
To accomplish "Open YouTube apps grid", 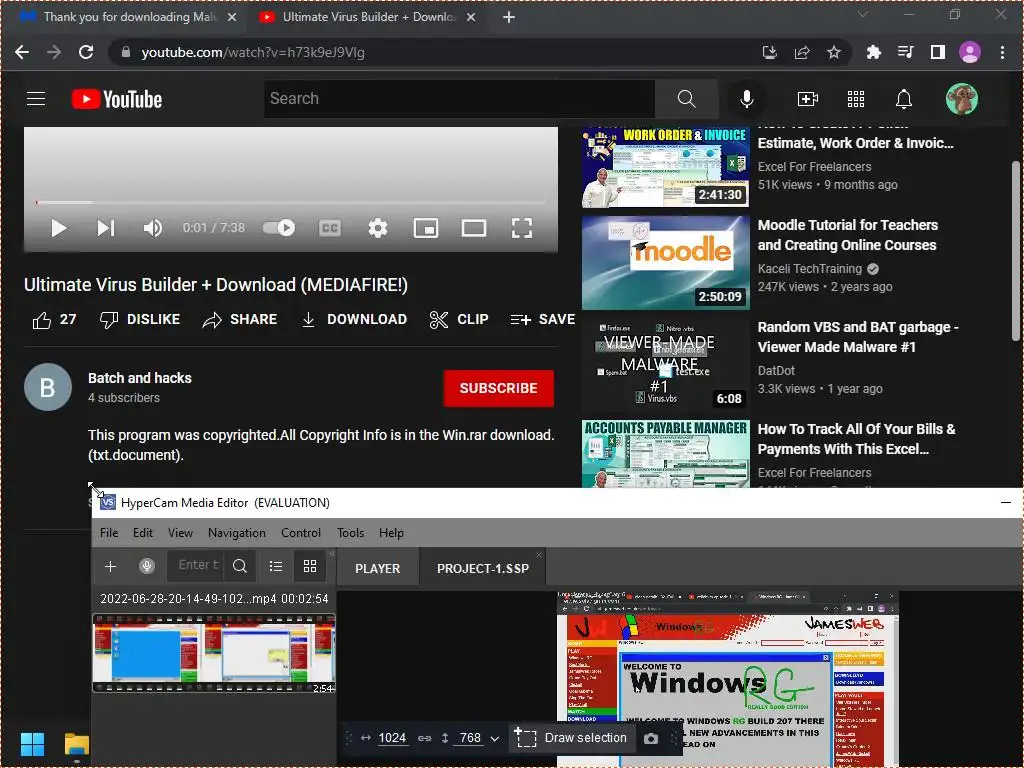I will 856,99.
